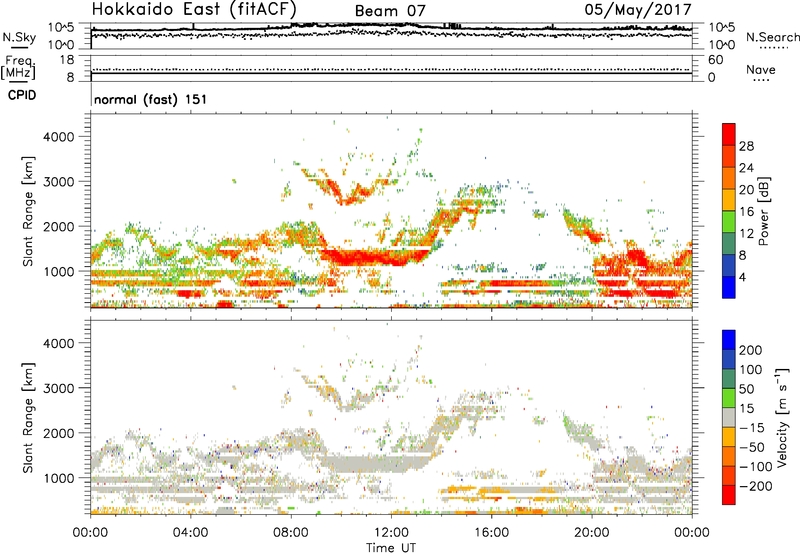
Task: Click the 'N.Search' legend label
Action: click(x=772, y=37)
